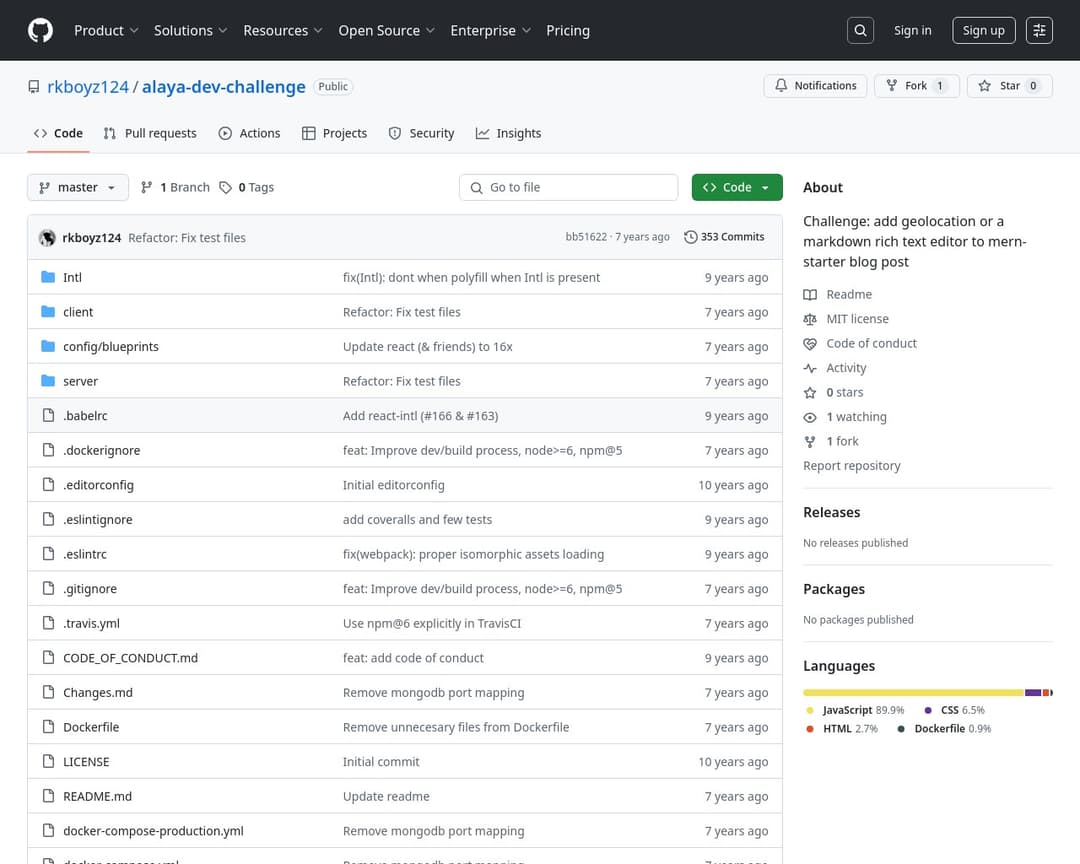Click the yellow JavaScript segment of language bar
This screenshot has width=1080, height=864.
(x=913, y=692)
